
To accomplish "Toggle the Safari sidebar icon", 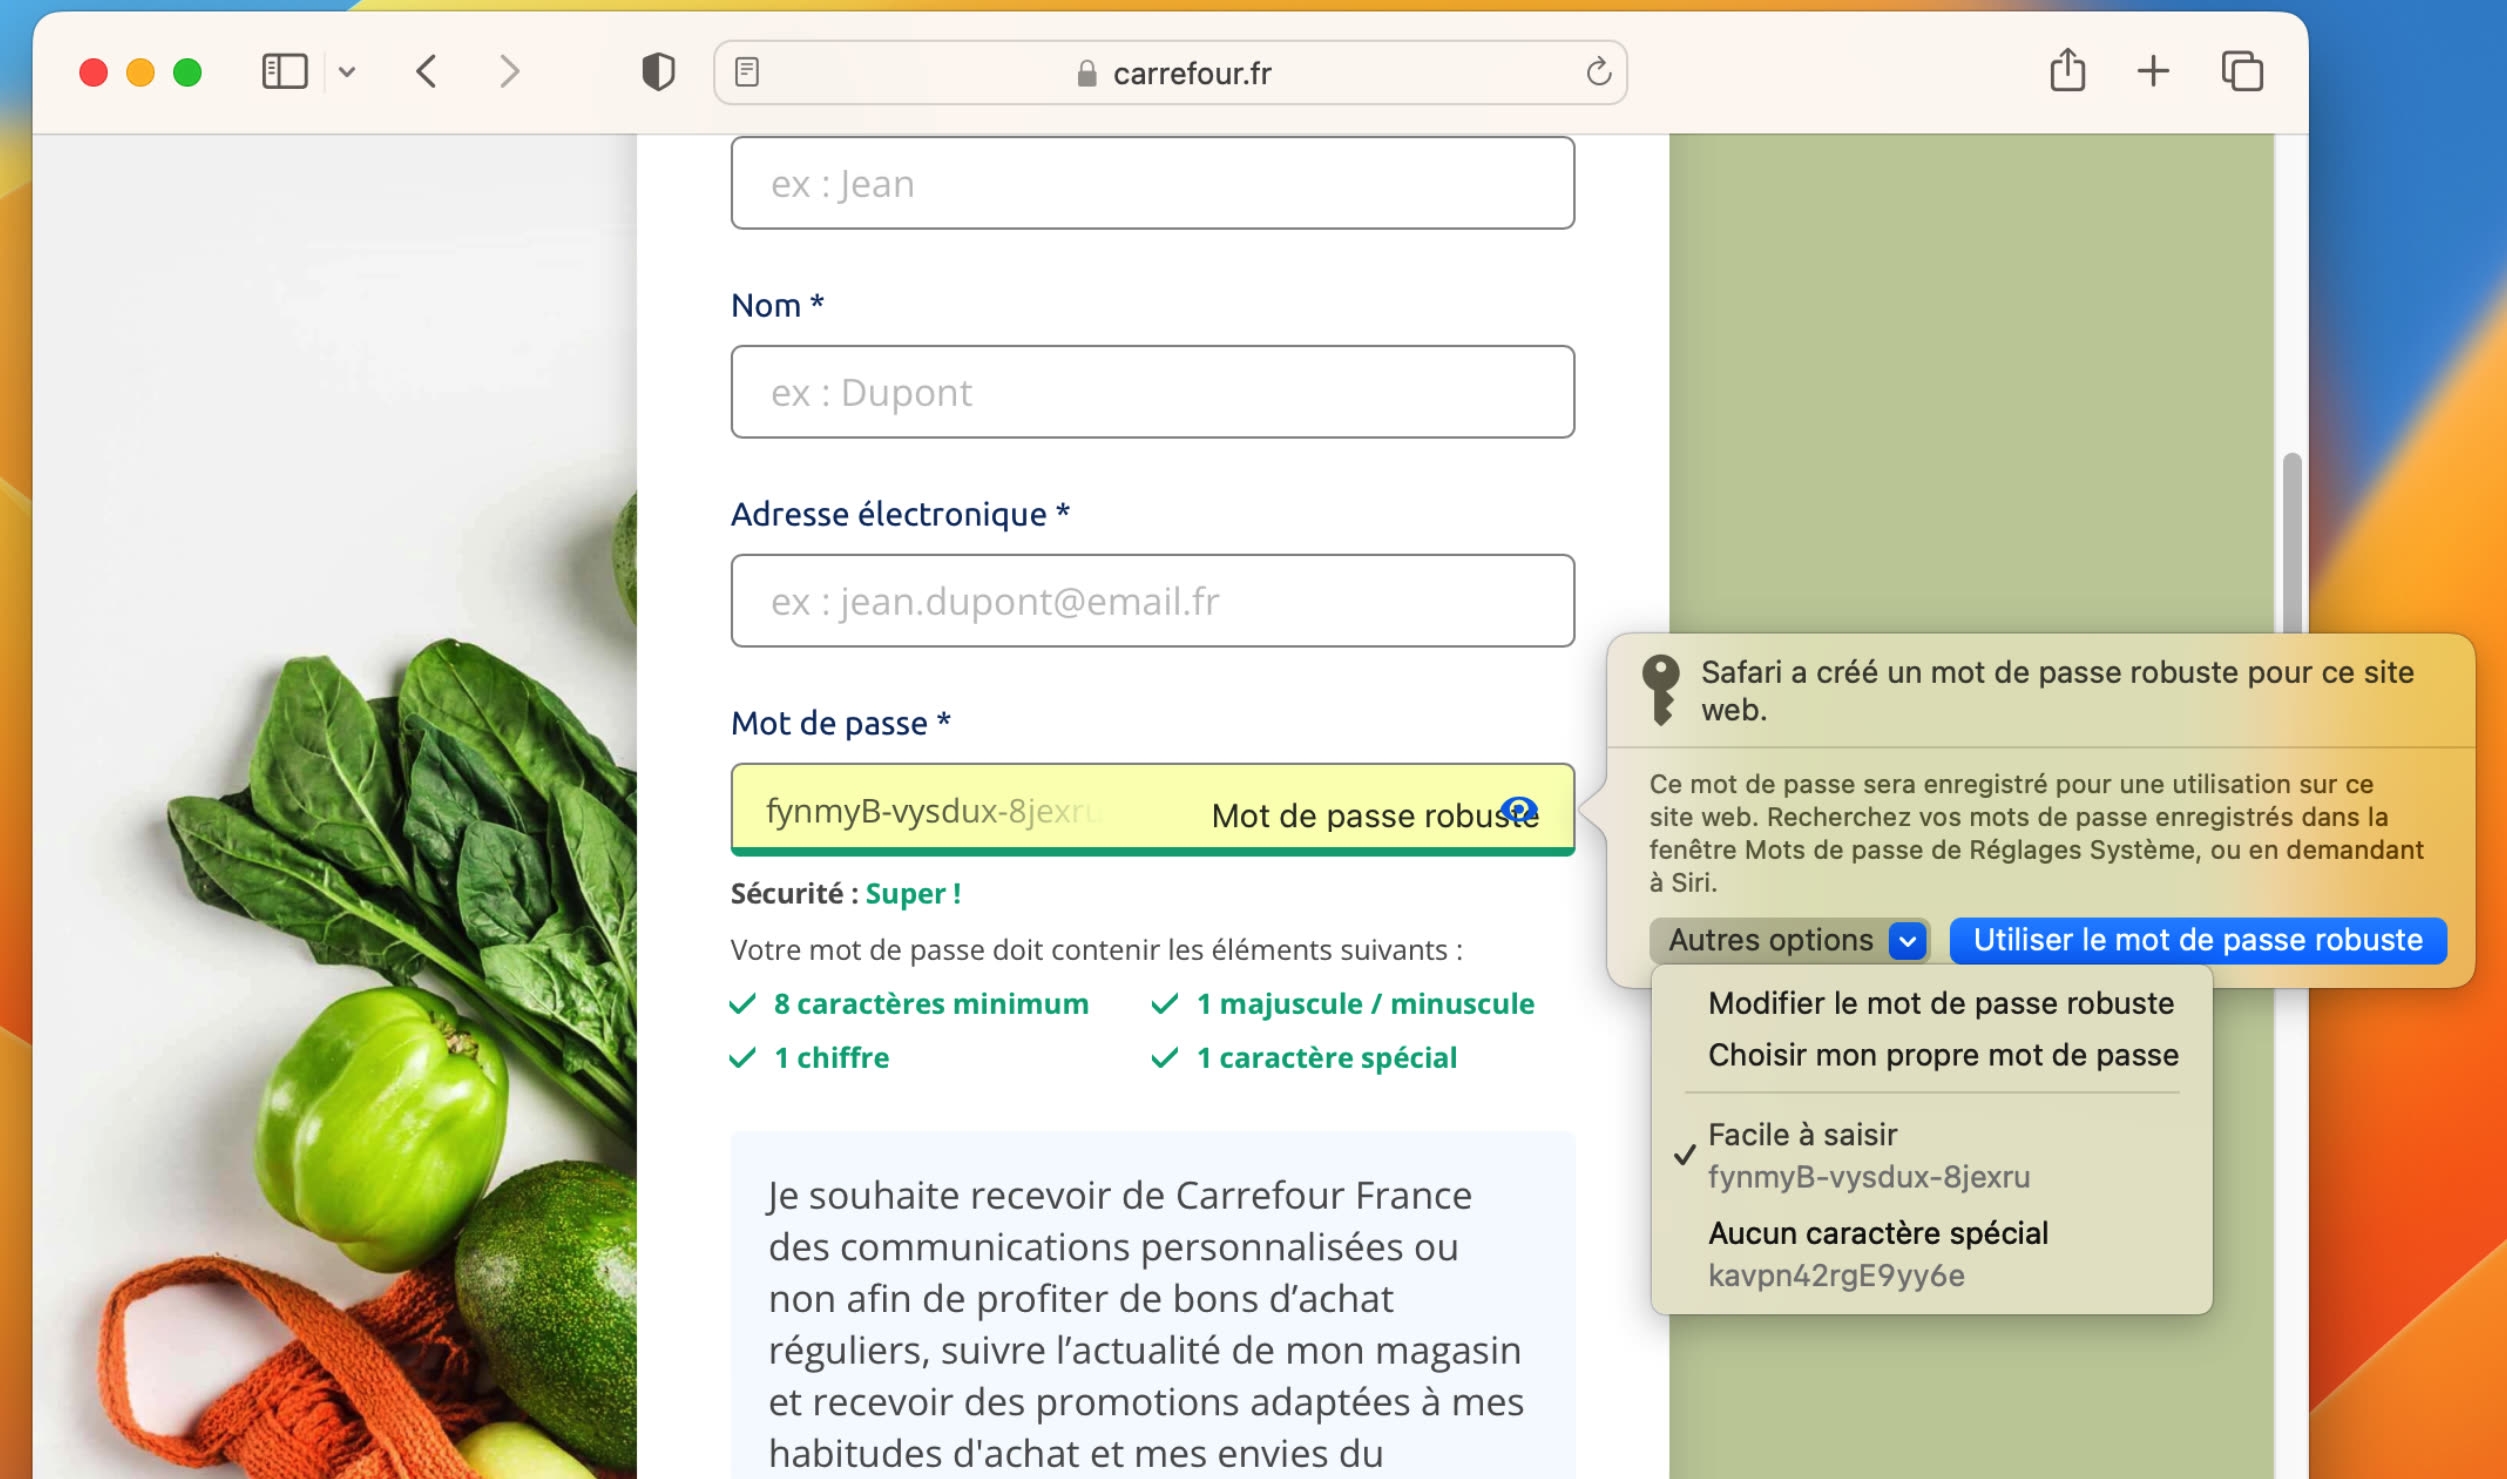I will pos(284,72).
